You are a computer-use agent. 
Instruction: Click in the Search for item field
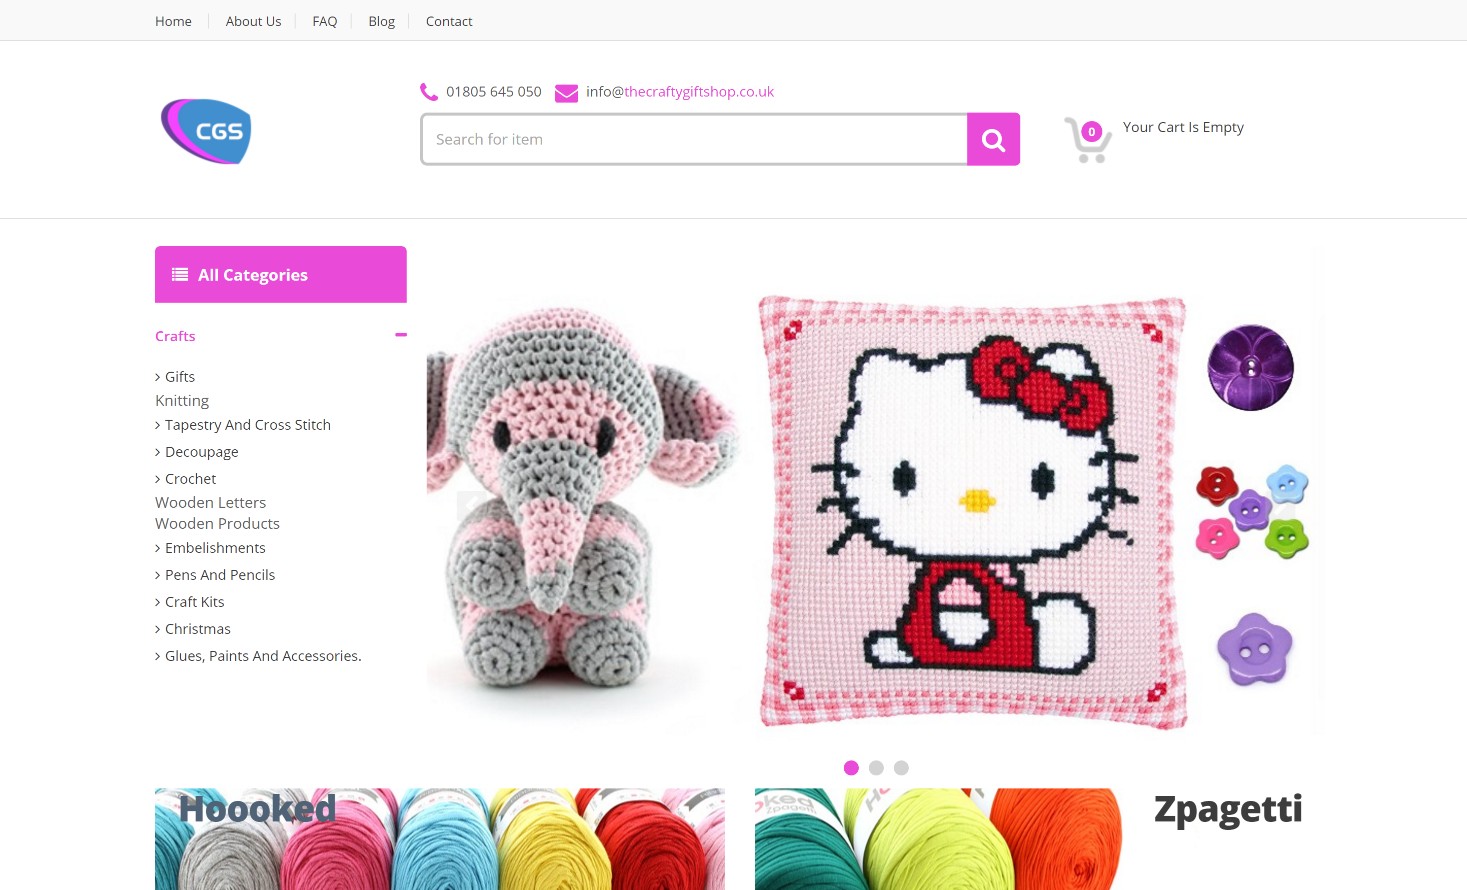point(694,139)
